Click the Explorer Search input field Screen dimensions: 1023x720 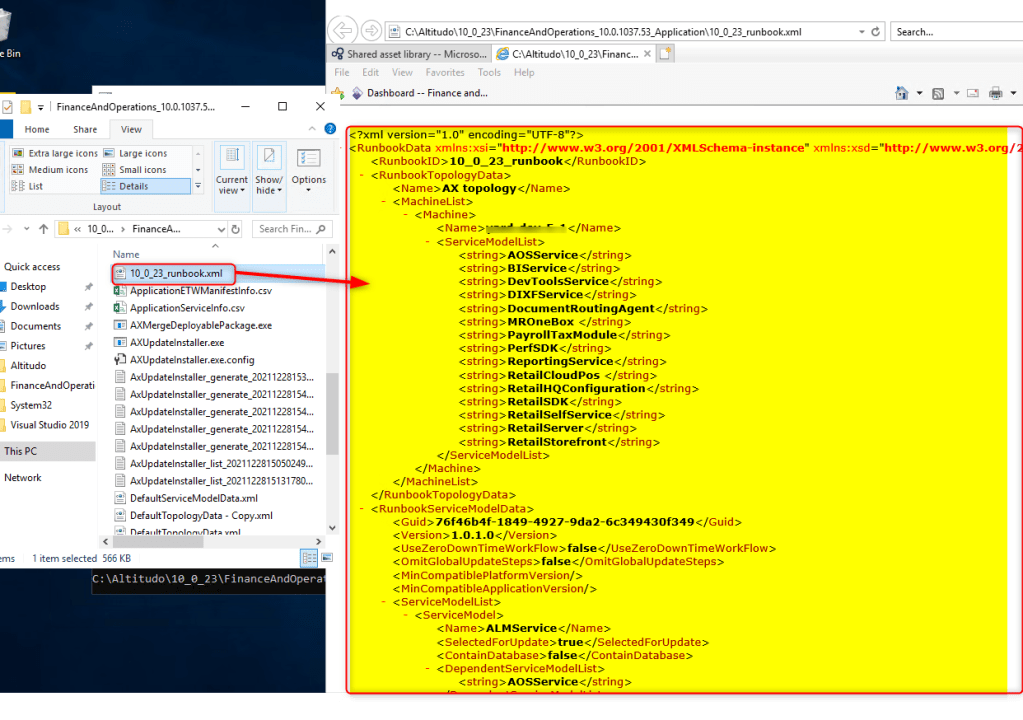click(285, 229)
